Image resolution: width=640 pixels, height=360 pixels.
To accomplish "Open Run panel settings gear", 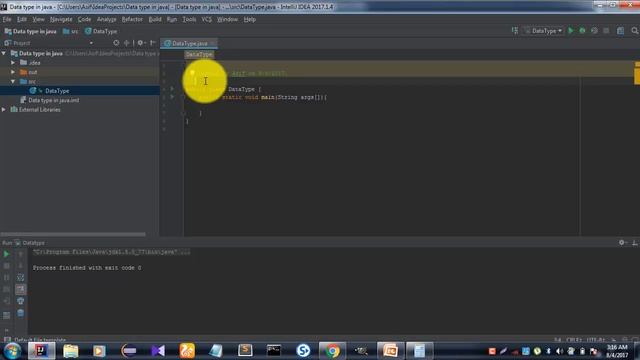I will (x=622, y=242).
